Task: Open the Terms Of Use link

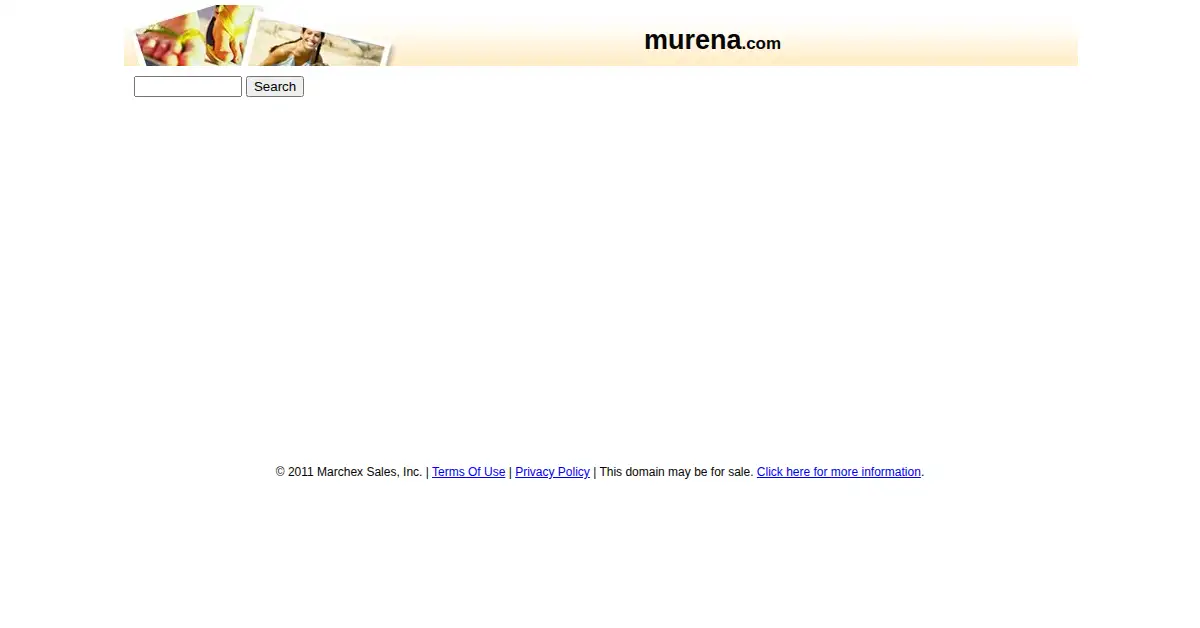Action: click(x=468, y=472)
